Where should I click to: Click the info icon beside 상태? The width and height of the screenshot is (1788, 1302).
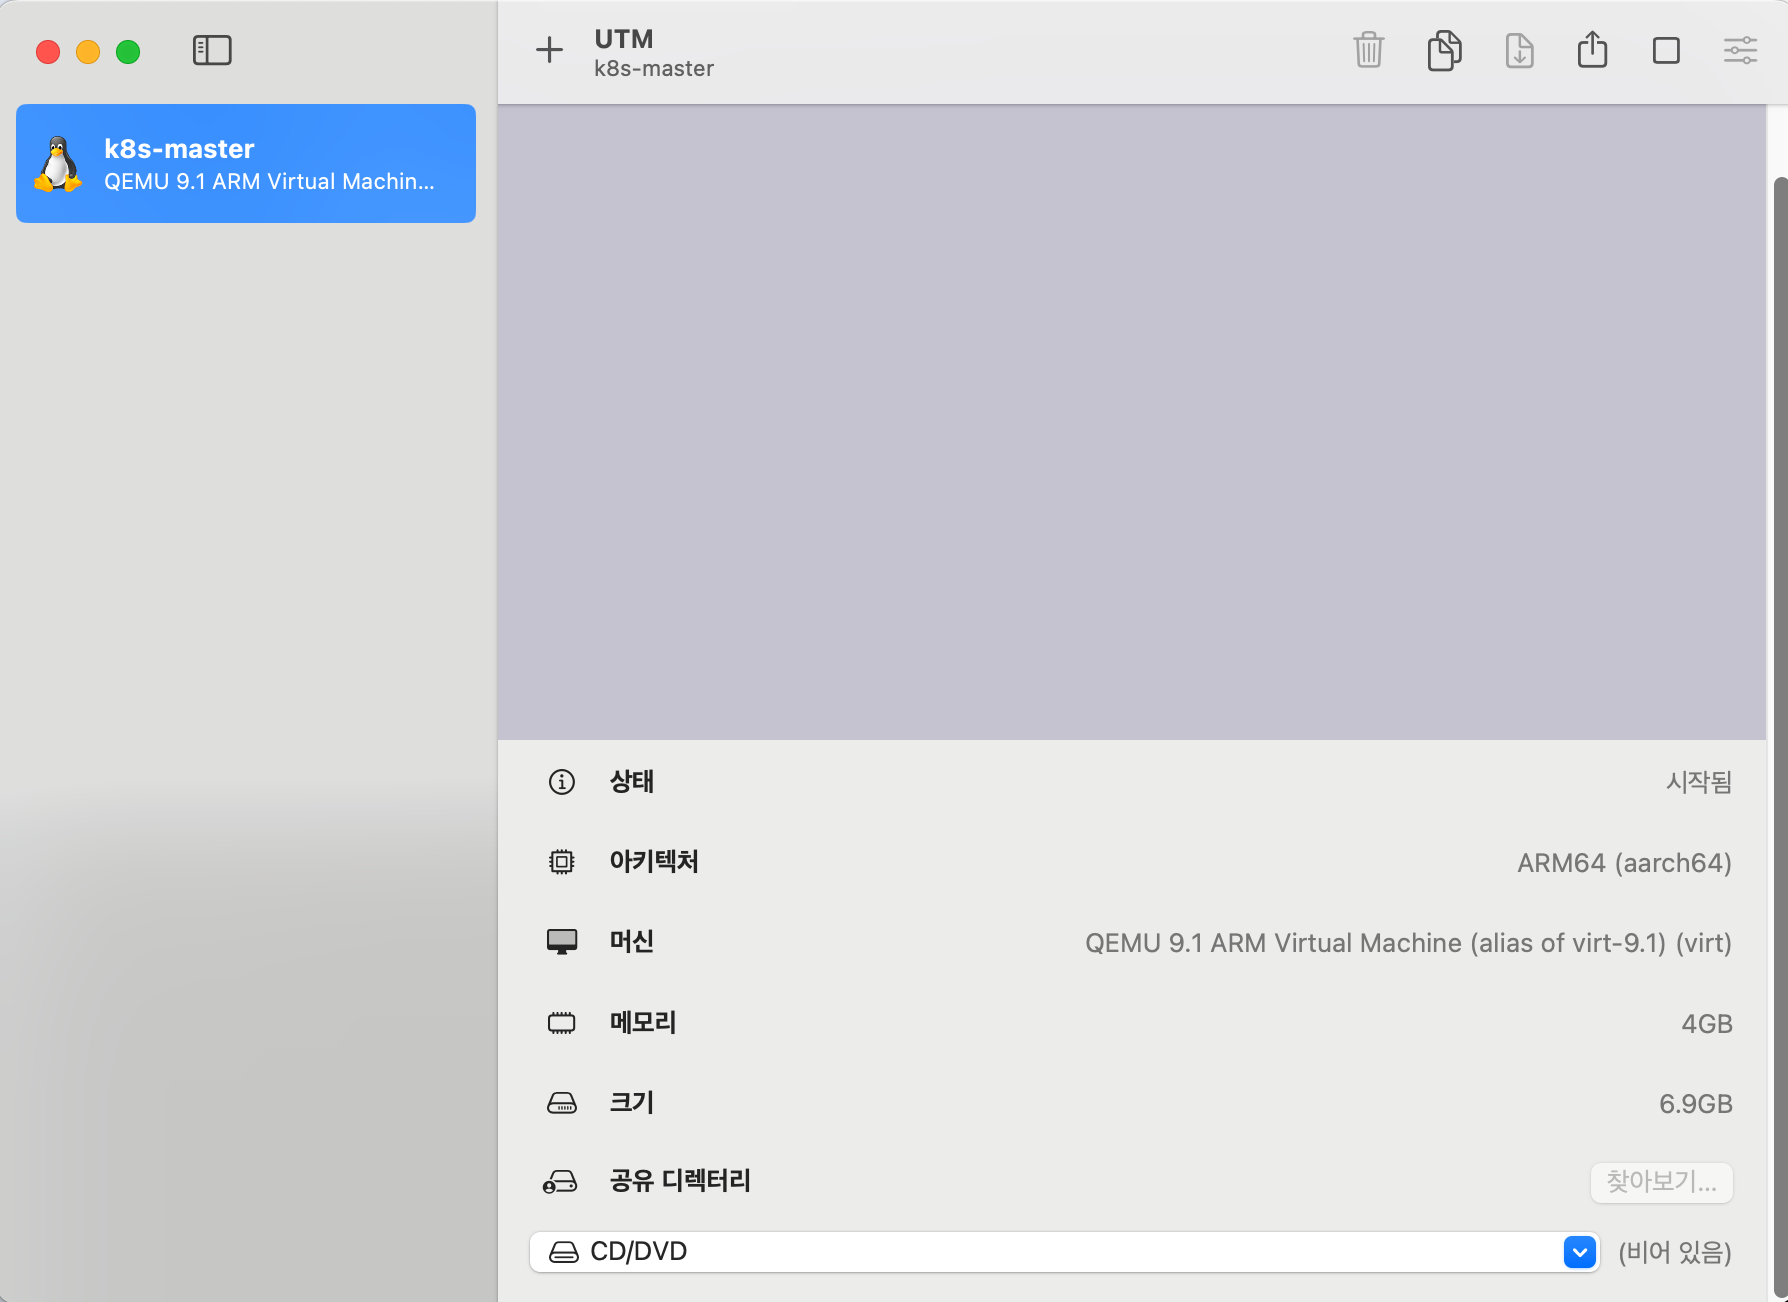point(562,782)
